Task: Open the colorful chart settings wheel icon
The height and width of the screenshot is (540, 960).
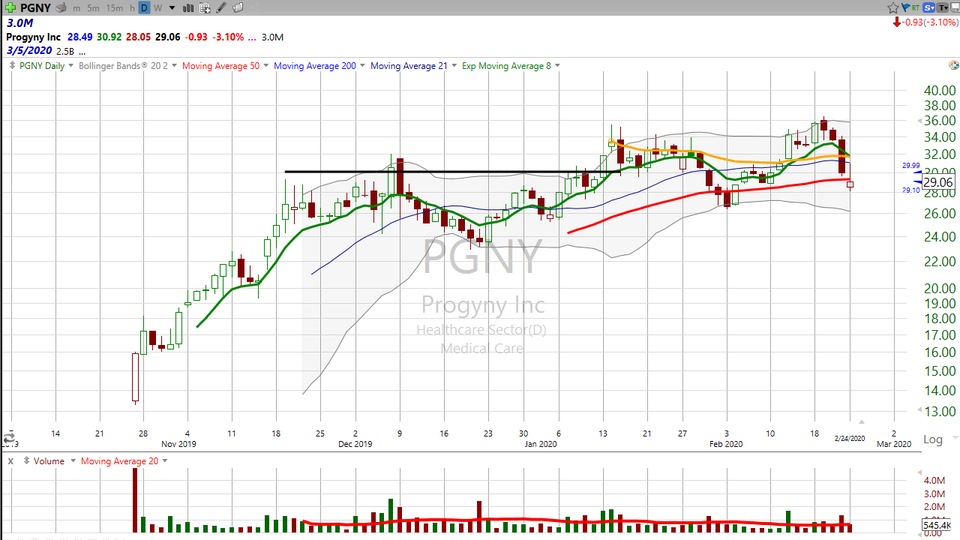Action: coord(953,66)
